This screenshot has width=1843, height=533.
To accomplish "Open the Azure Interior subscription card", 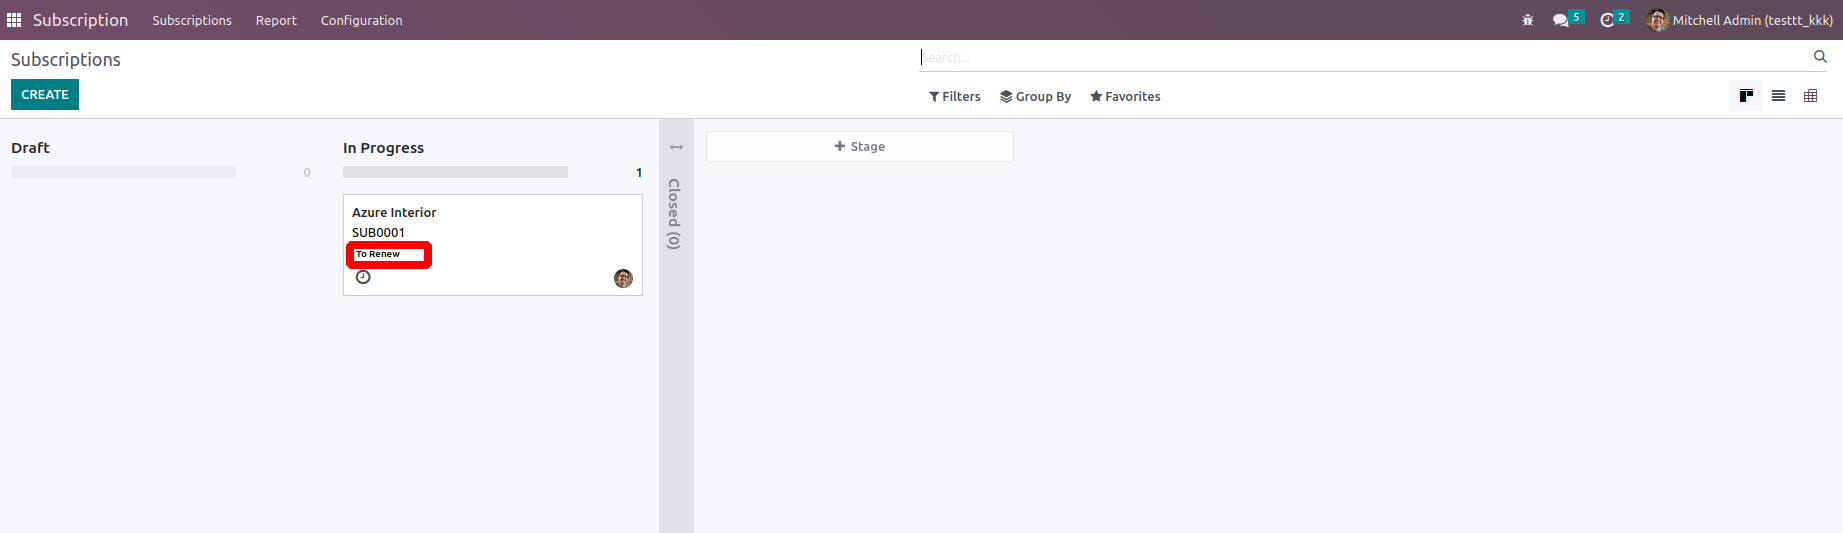I will point(493,245).
